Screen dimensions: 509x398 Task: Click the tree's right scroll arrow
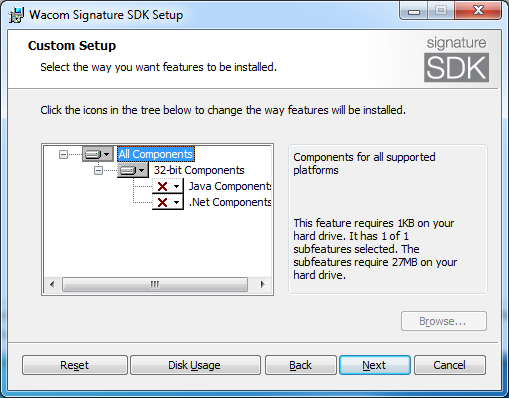click(x=263, y=285)
